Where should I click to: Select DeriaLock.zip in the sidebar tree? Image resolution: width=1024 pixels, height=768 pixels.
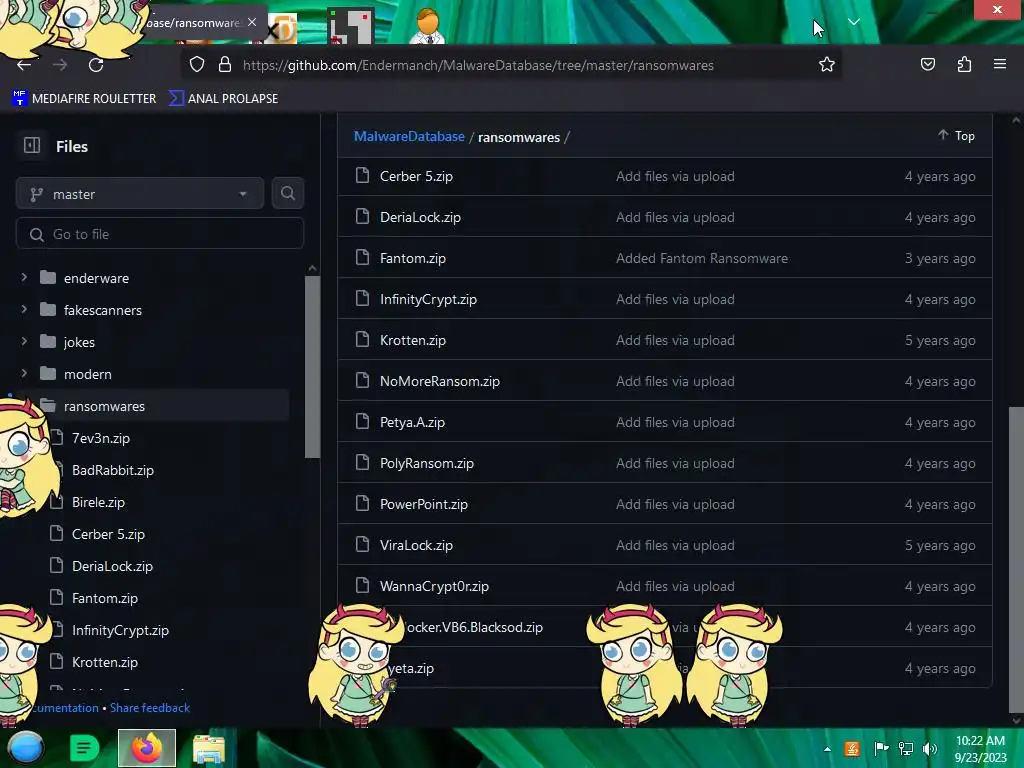point(112,566)
